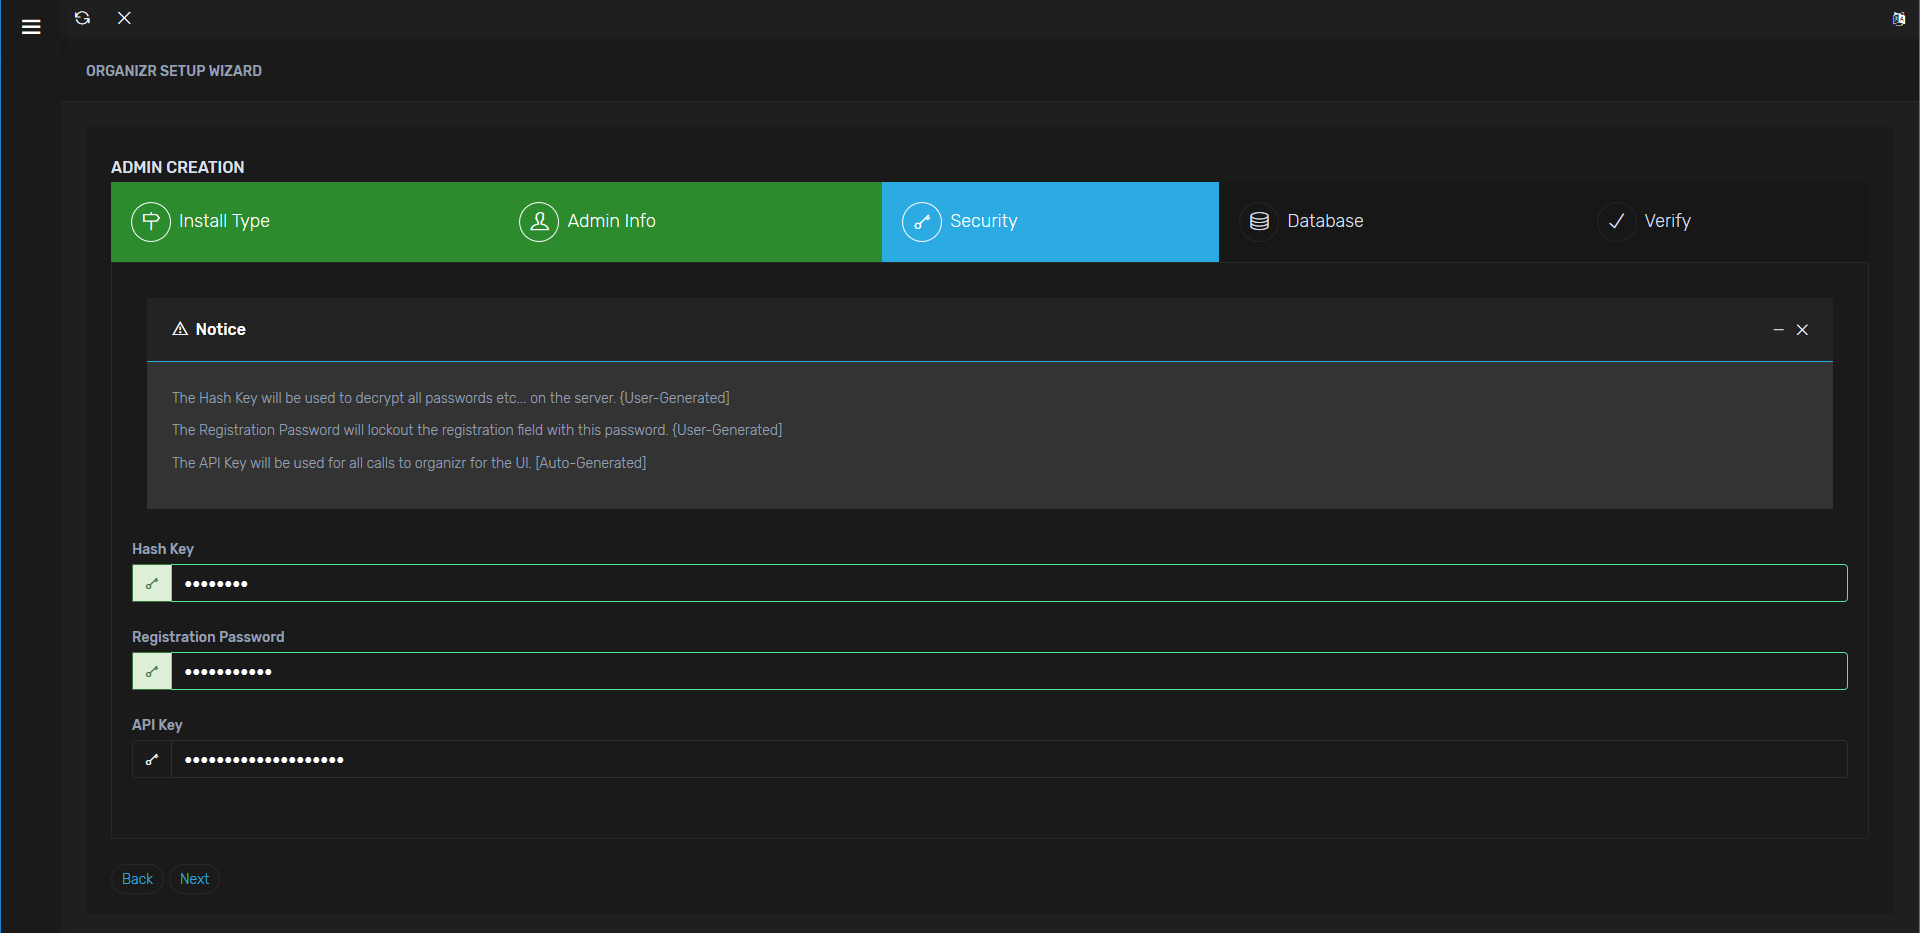Click the Registration Password field label
Viewport: 1920px width, 933px height.
208,637
